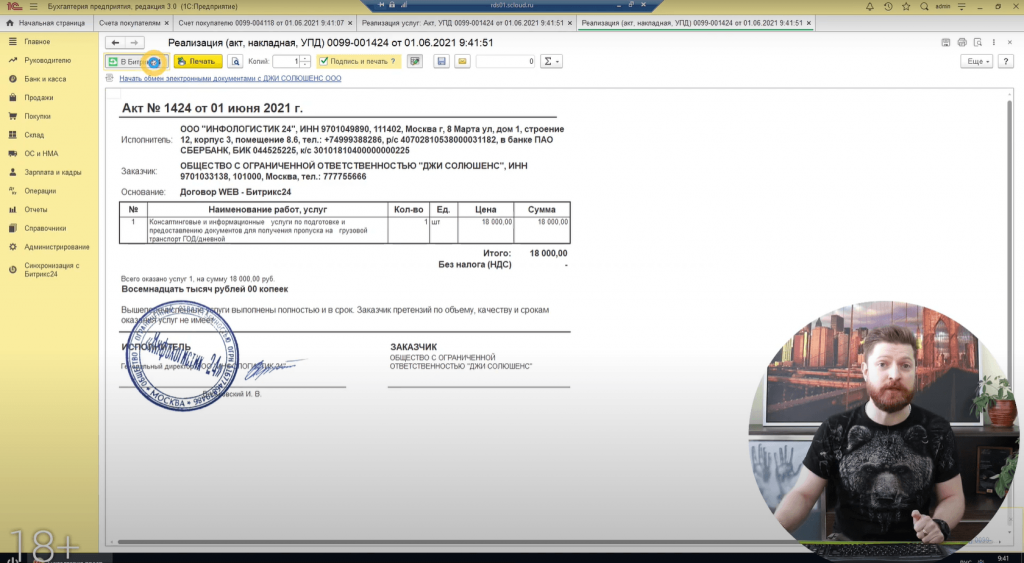
Task: Click the Копий number input field
Action: (286, 61)
